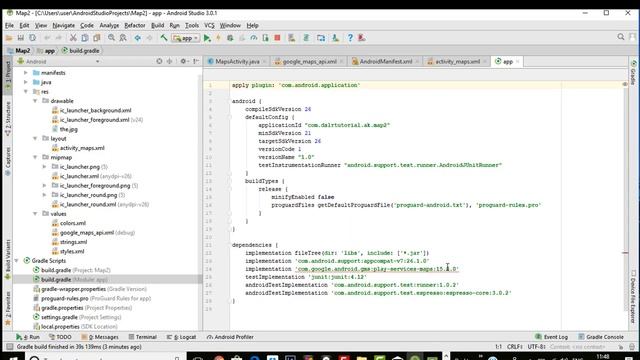Image resolution: width=640 pixels, height=360 pixels.
Task: Click the Collapse All icon in Project panel
Action: click(169, 61)
